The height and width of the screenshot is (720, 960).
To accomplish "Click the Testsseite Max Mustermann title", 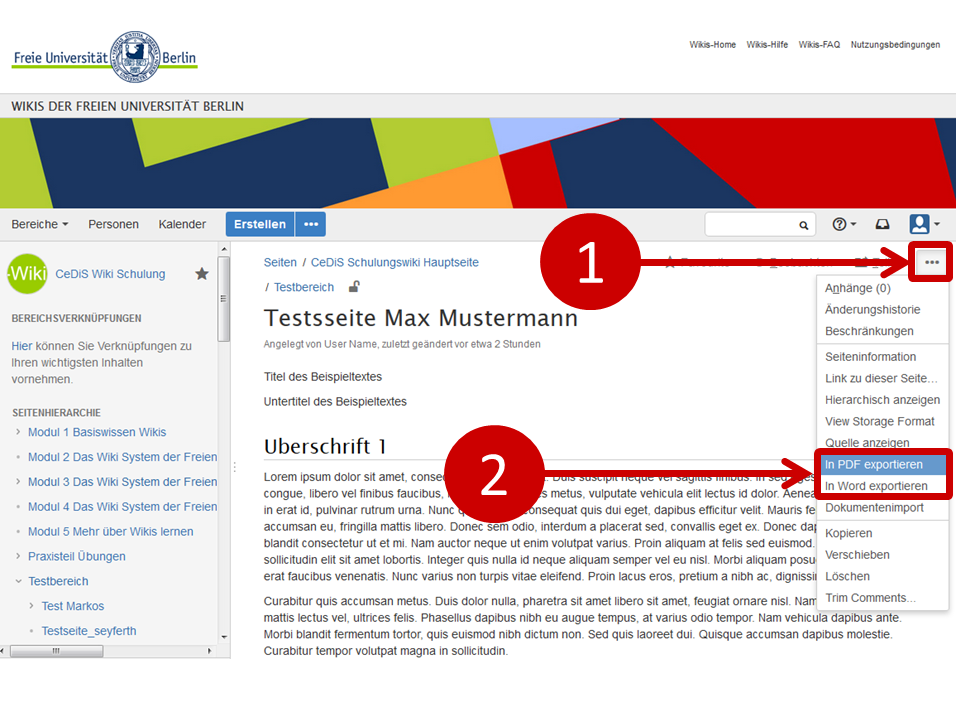I will [x=421, y=318].
